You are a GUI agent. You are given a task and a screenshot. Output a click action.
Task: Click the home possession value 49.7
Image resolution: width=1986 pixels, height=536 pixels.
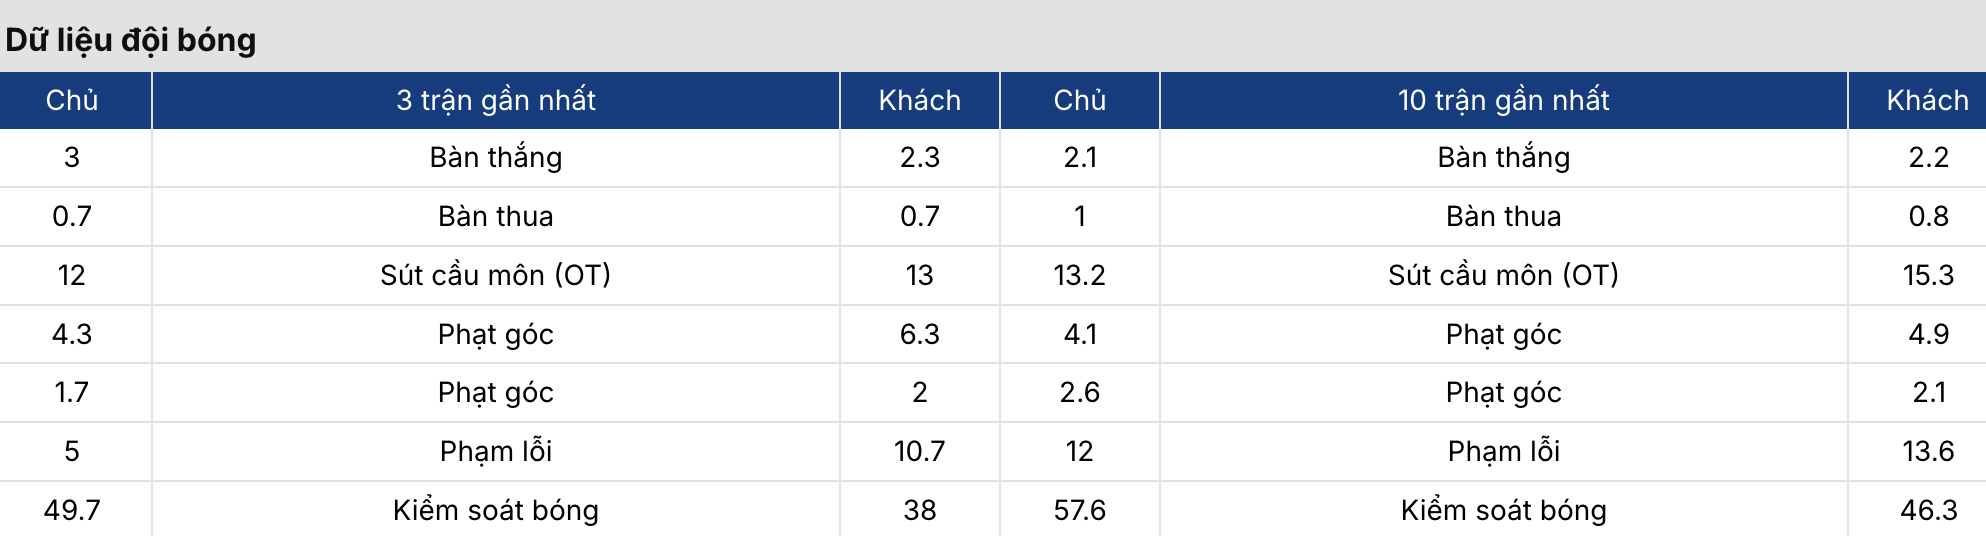(72, 510)
